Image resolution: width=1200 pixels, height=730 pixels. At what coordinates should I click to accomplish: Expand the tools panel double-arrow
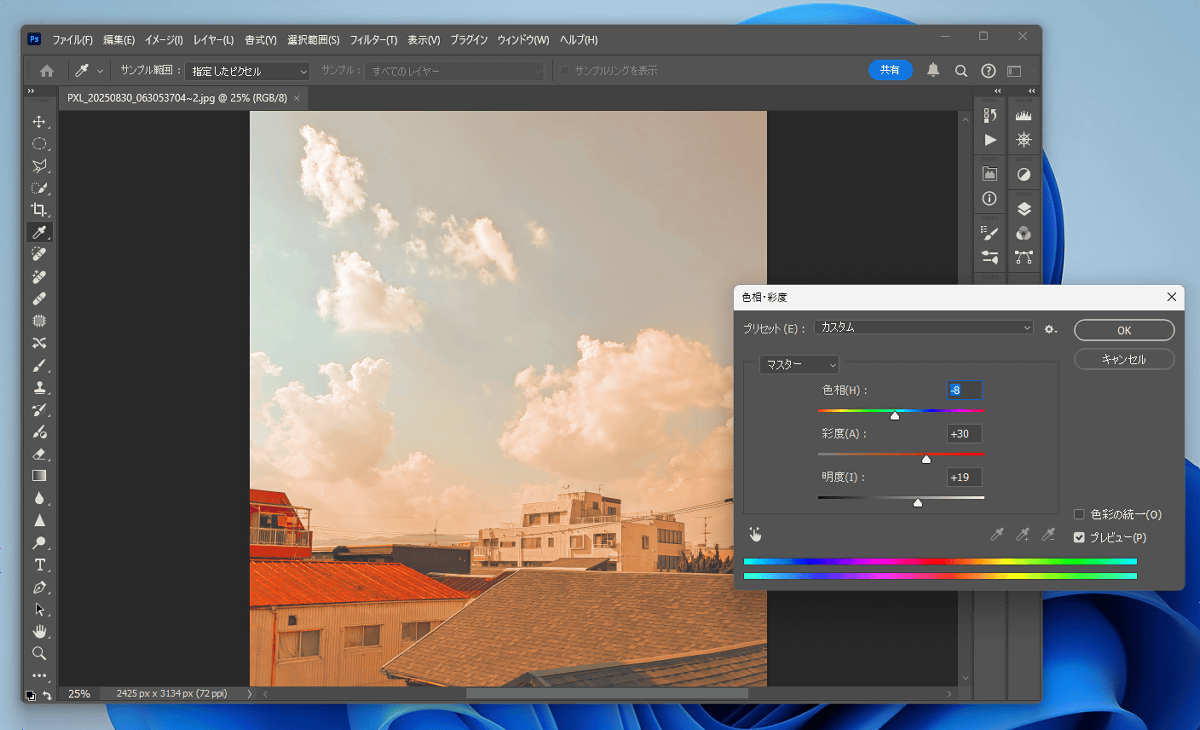coord(31,91)
